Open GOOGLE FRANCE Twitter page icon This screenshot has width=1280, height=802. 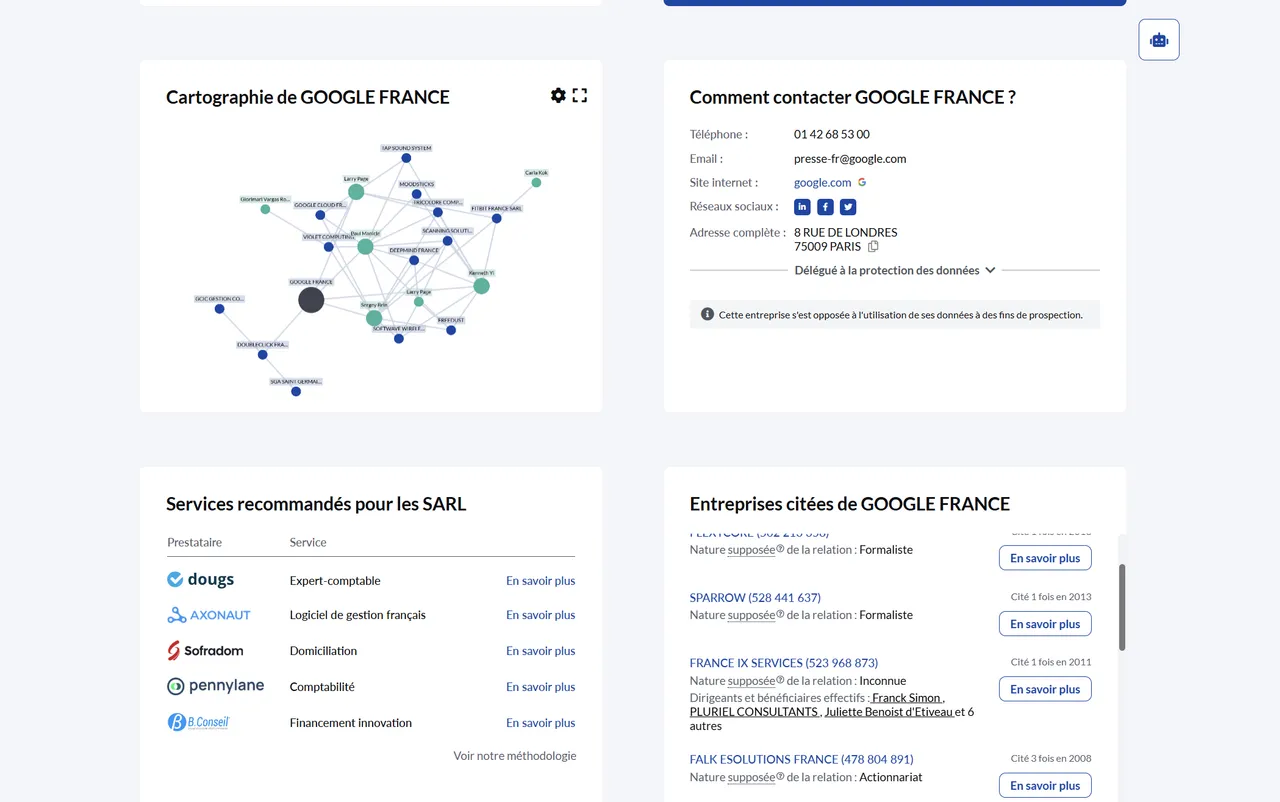click(x=848, y=207)
